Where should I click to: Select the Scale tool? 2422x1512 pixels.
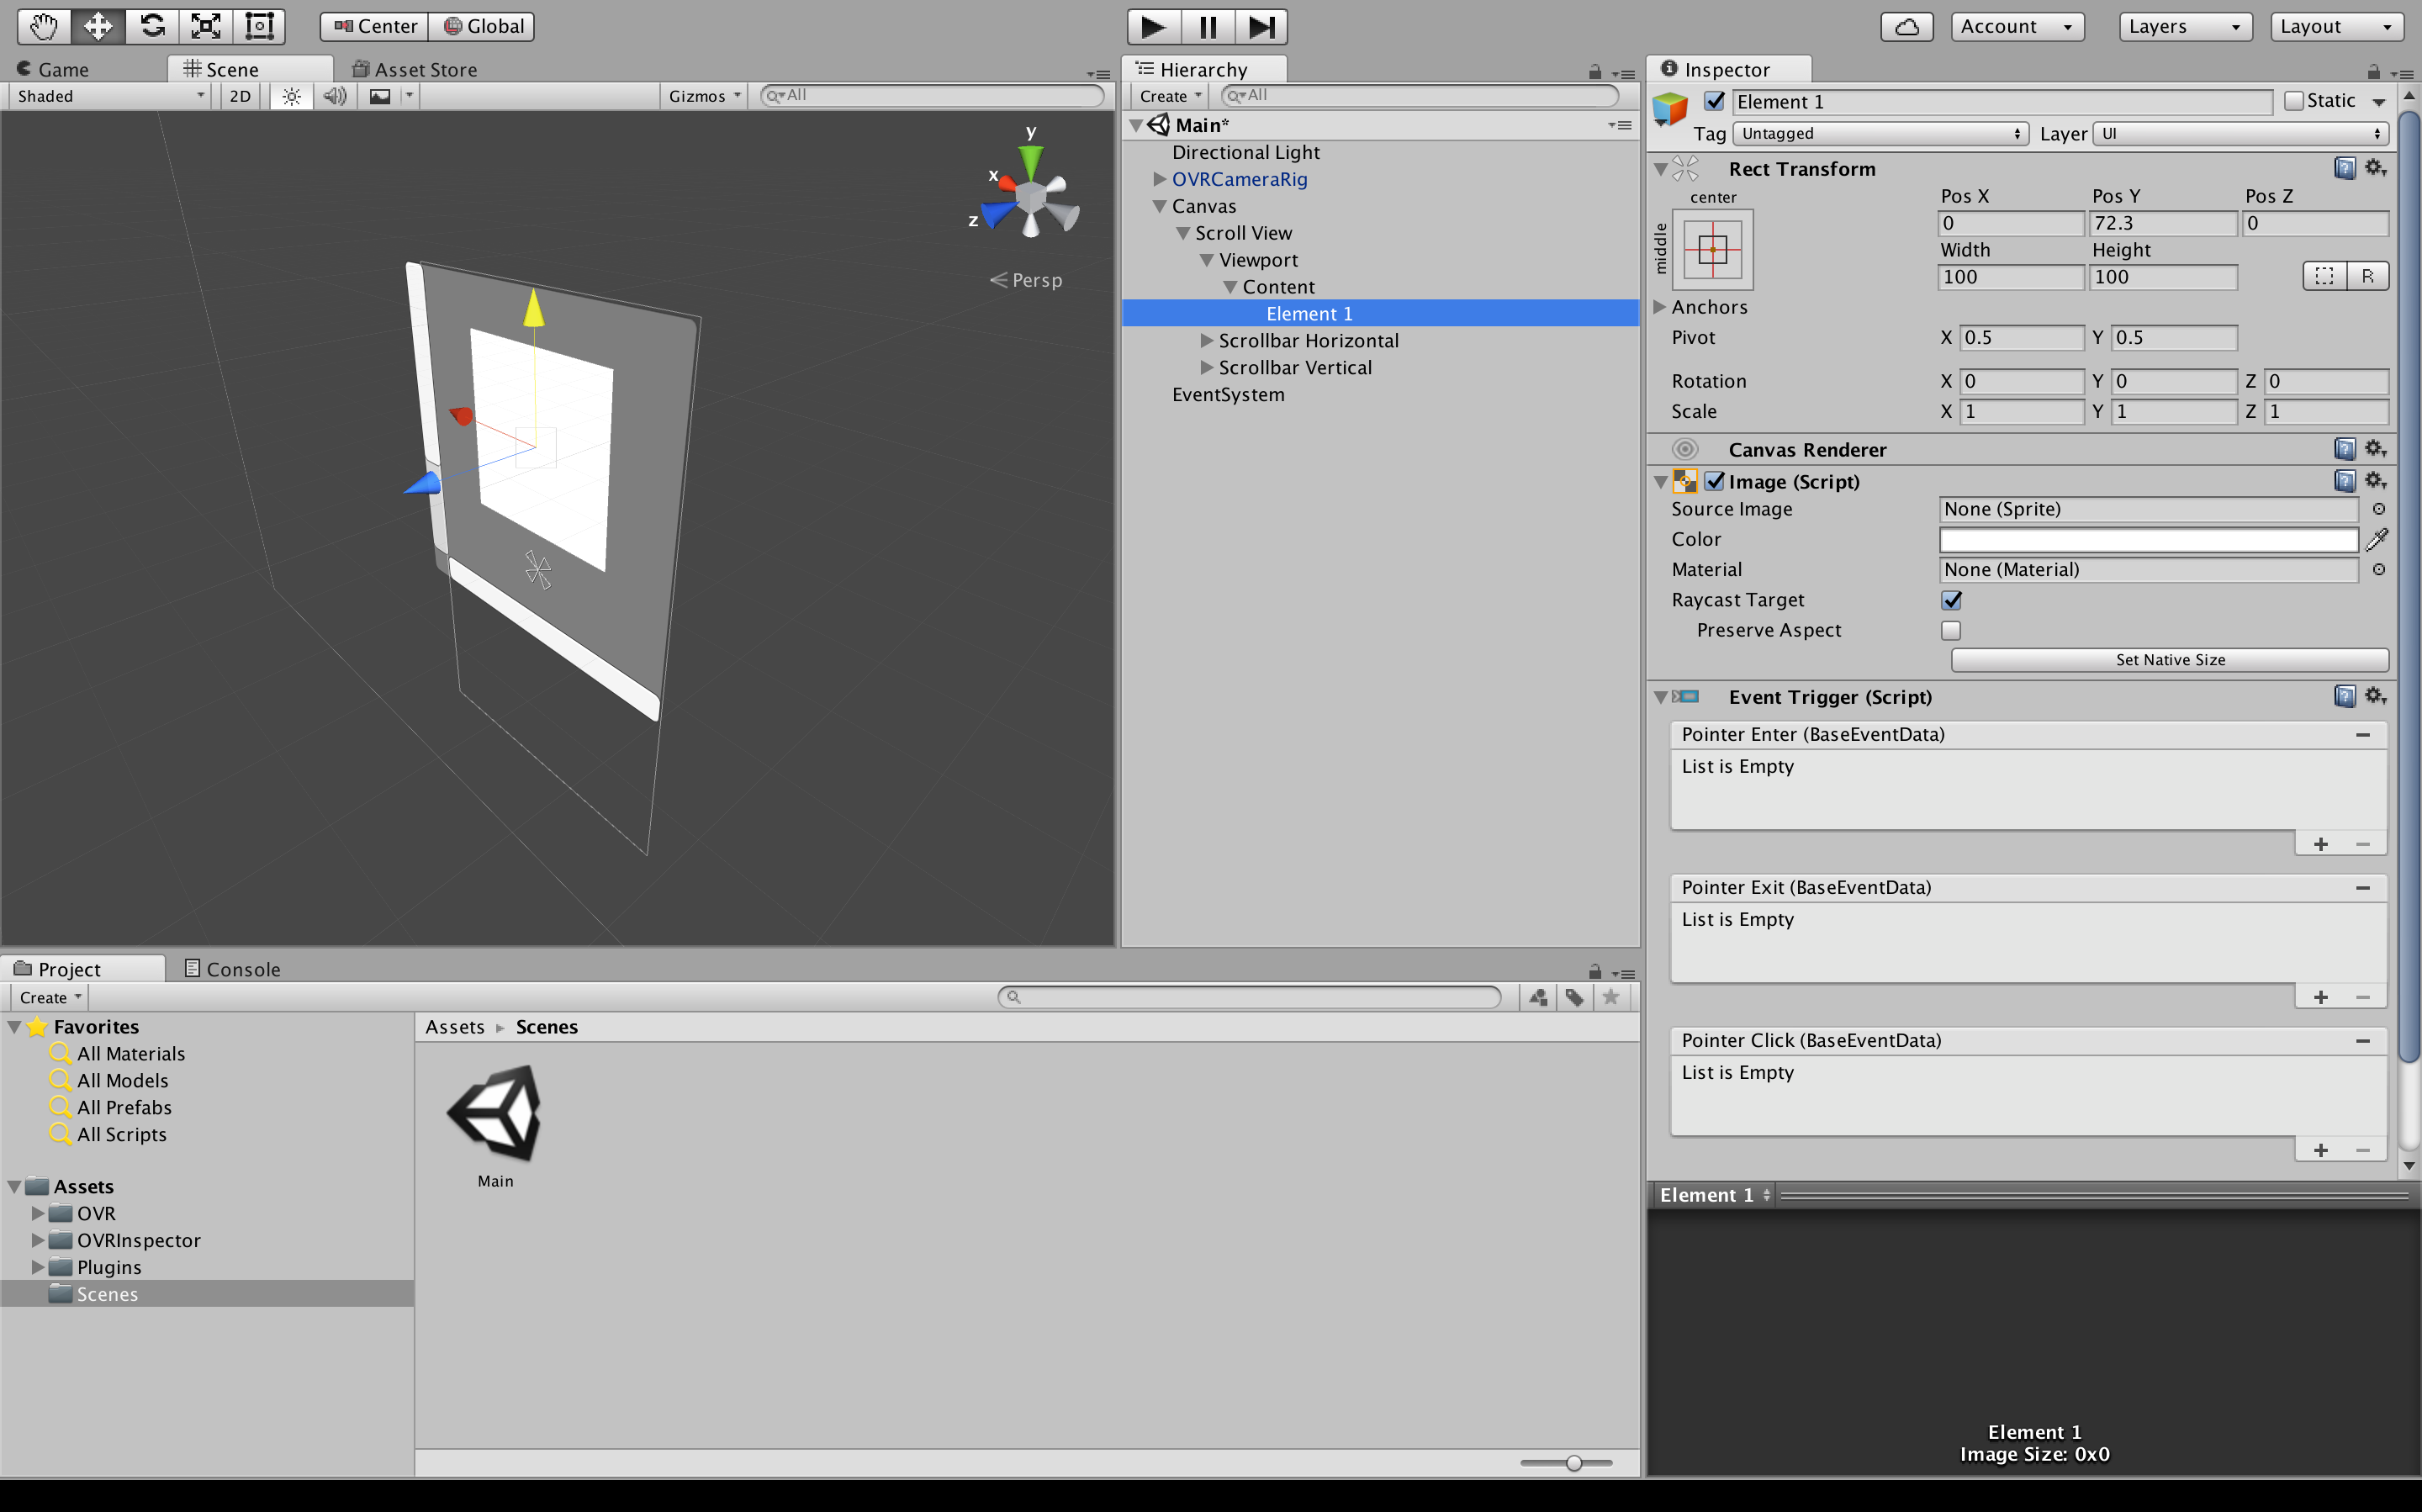[205, 26]
